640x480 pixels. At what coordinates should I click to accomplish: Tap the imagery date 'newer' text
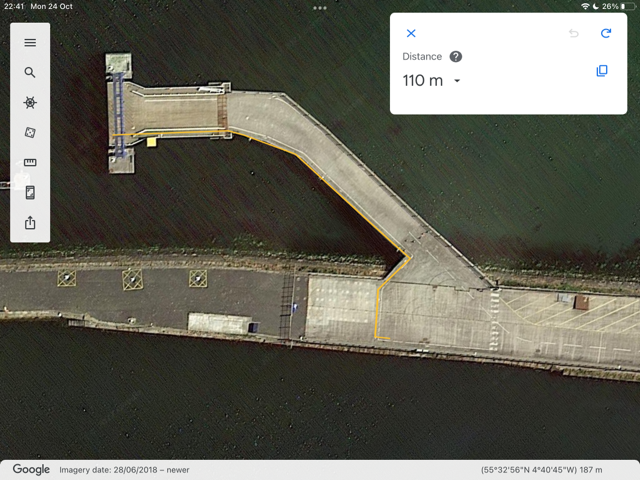pyautogui.click(x=176, y=470)
